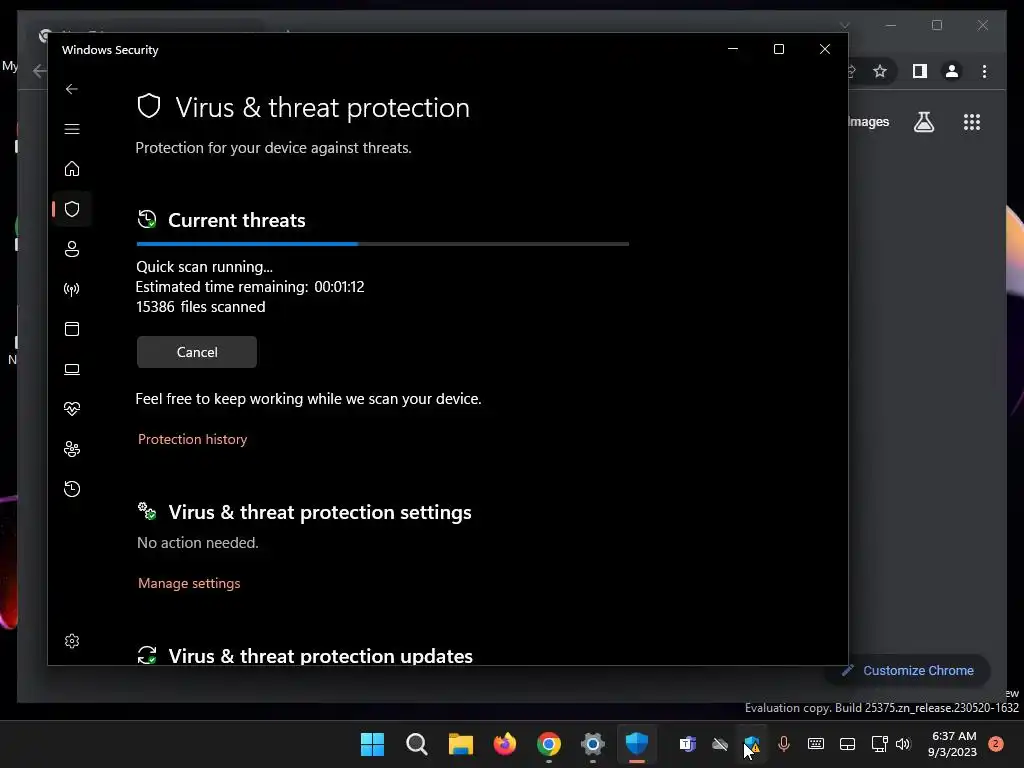The width and height of the screenshot is (1024, 768).
Task: Click the '15386 files scanned' text
Action: [x=200, y=307]
